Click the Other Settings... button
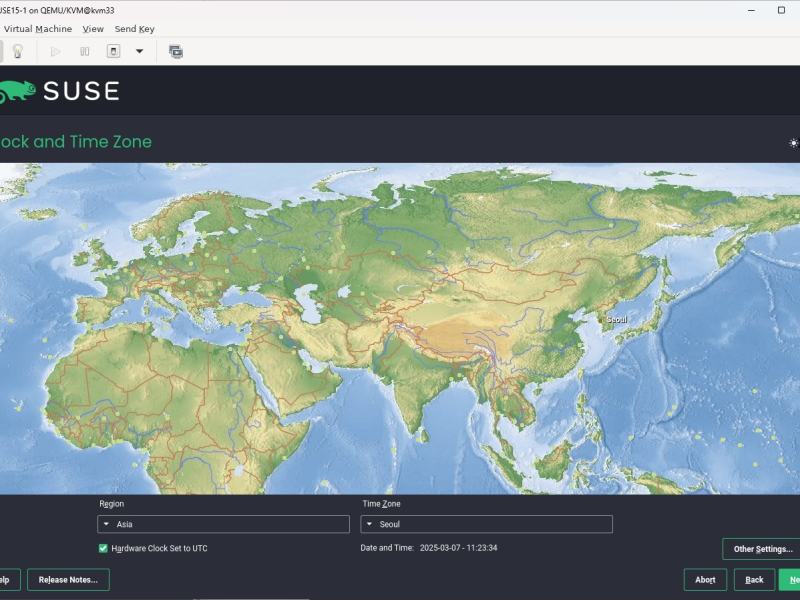Image resolution: width=800 pixels, height=600 pixels. tap(761, 549)
